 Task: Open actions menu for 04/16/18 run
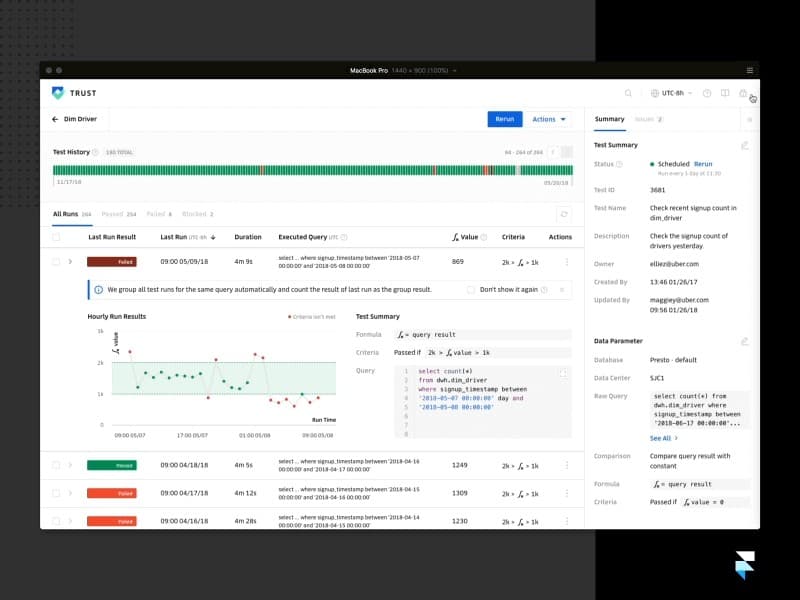[x=567, y=521]
